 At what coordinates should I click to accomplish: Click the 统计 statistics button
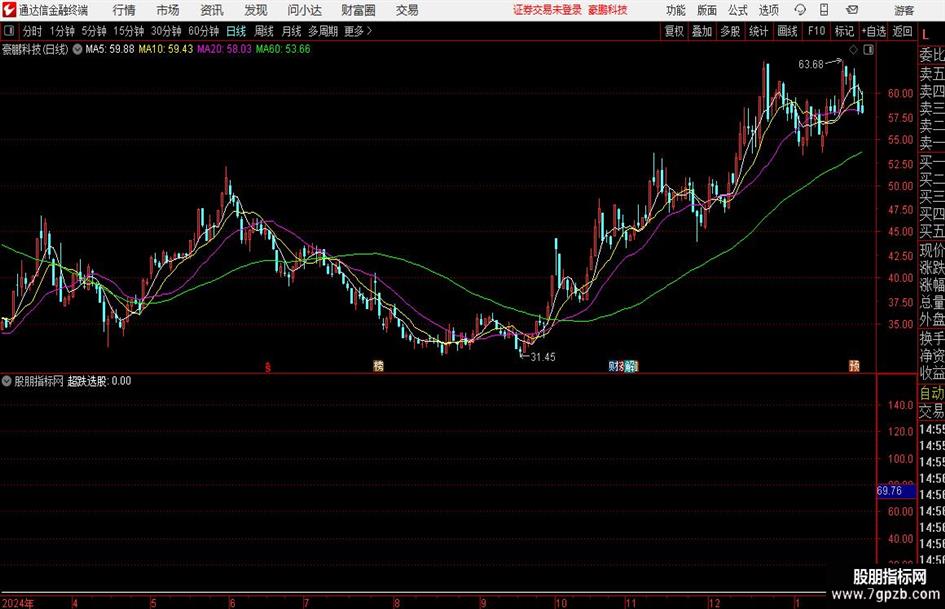point(758,31)
